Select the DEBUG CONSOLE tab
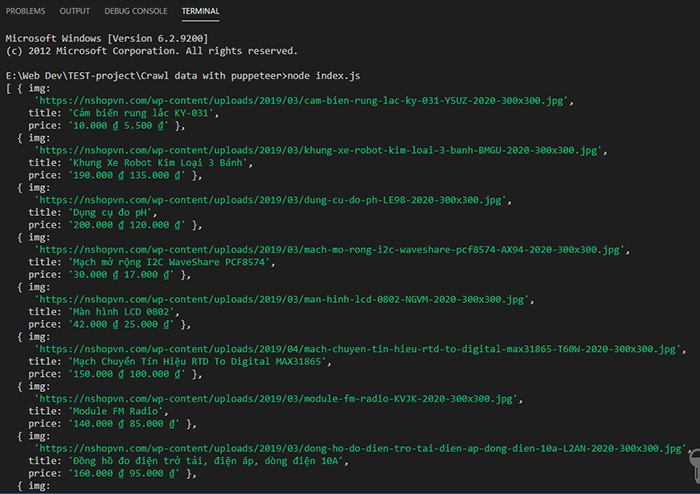Image resolution: width=700 pixels, height=494 pixels. point(136,11)
